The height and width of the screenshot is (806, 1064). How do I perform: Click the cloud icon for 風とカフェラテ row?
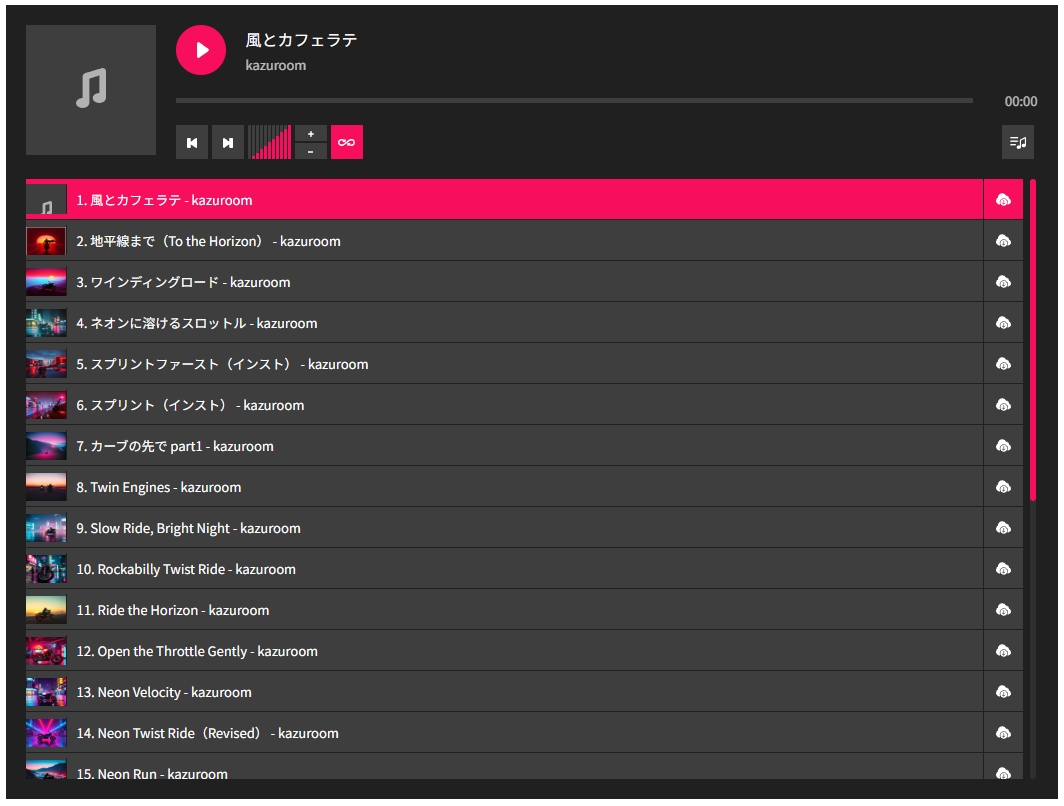pos(1003,200)
